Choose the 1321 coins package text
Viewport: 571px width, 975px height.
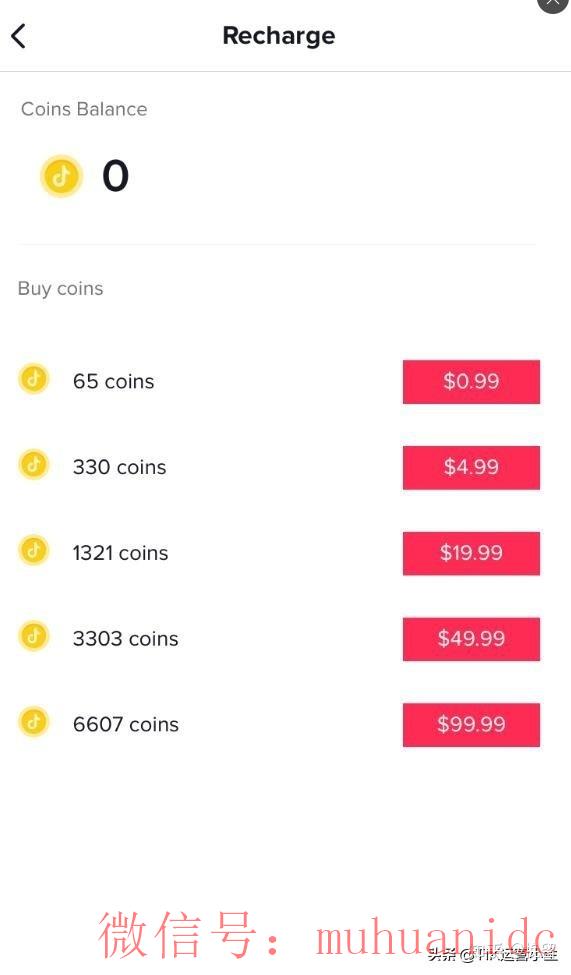click(x=120, y=553)
